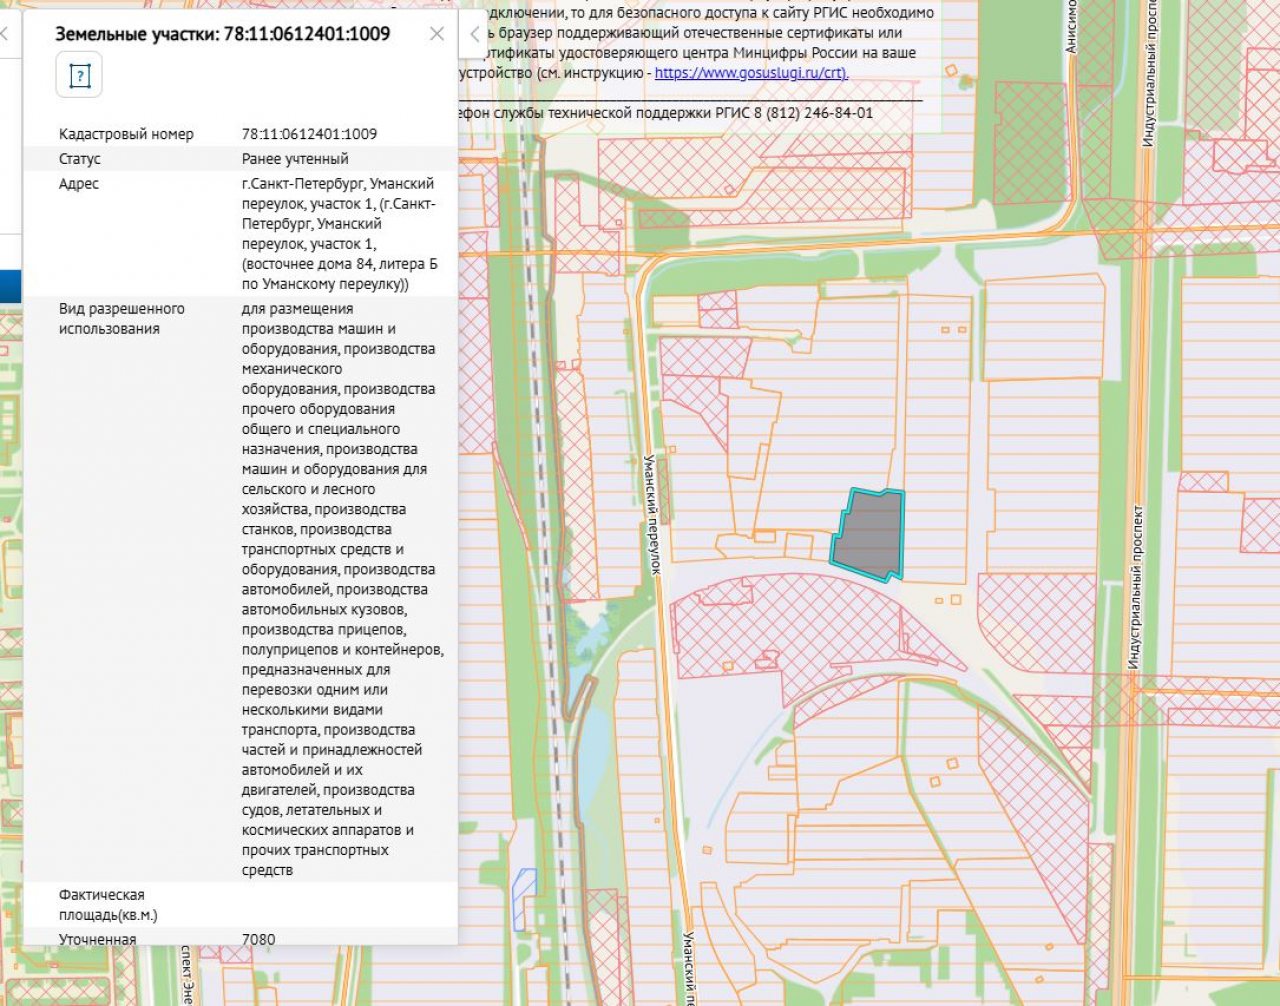
Task: Click the "Анисимо" street label on map
Action: [x=1071, y=27]
